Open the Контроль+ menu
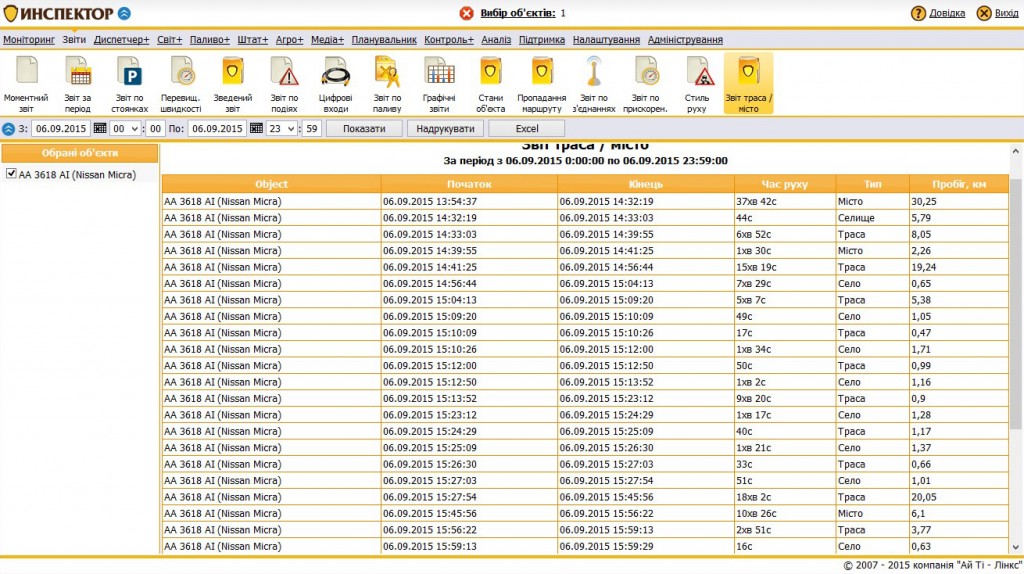Viewport: 1024px width, 574px height. tap(449, 40)
